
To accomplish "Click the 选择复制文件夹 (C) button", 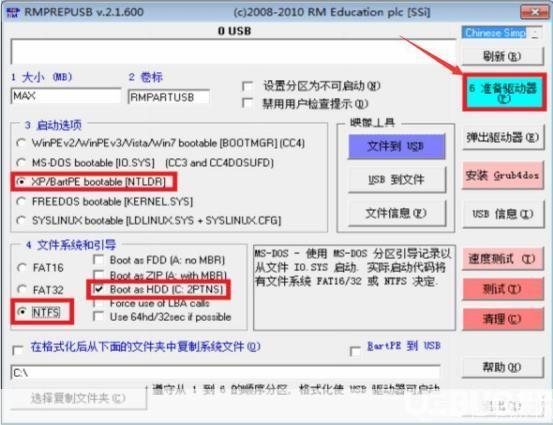I will pyautogui.click(x=78, y=399).
